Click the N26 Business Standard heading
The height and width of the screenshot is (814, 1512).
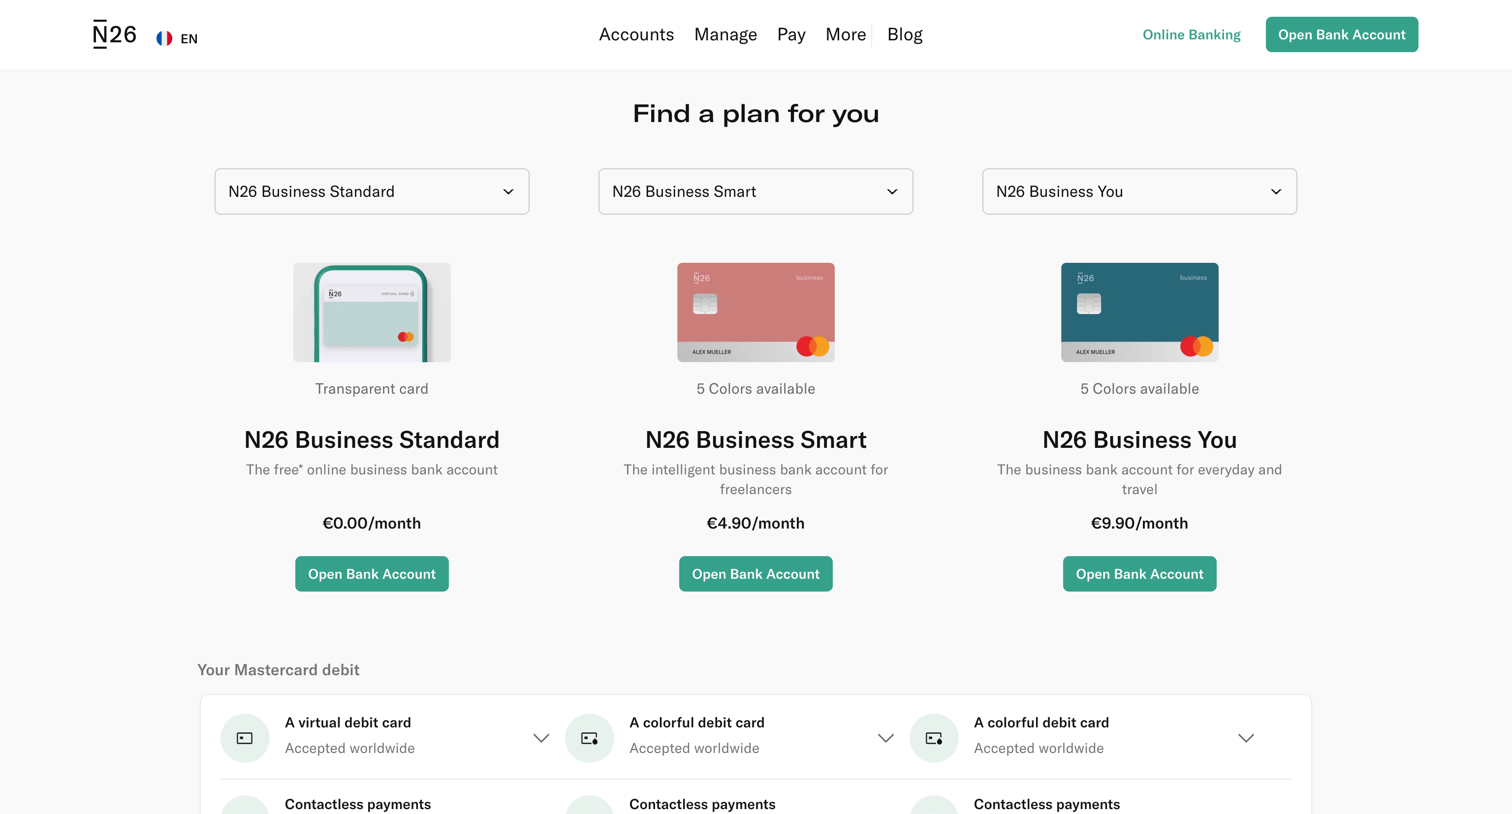[372, 440]
